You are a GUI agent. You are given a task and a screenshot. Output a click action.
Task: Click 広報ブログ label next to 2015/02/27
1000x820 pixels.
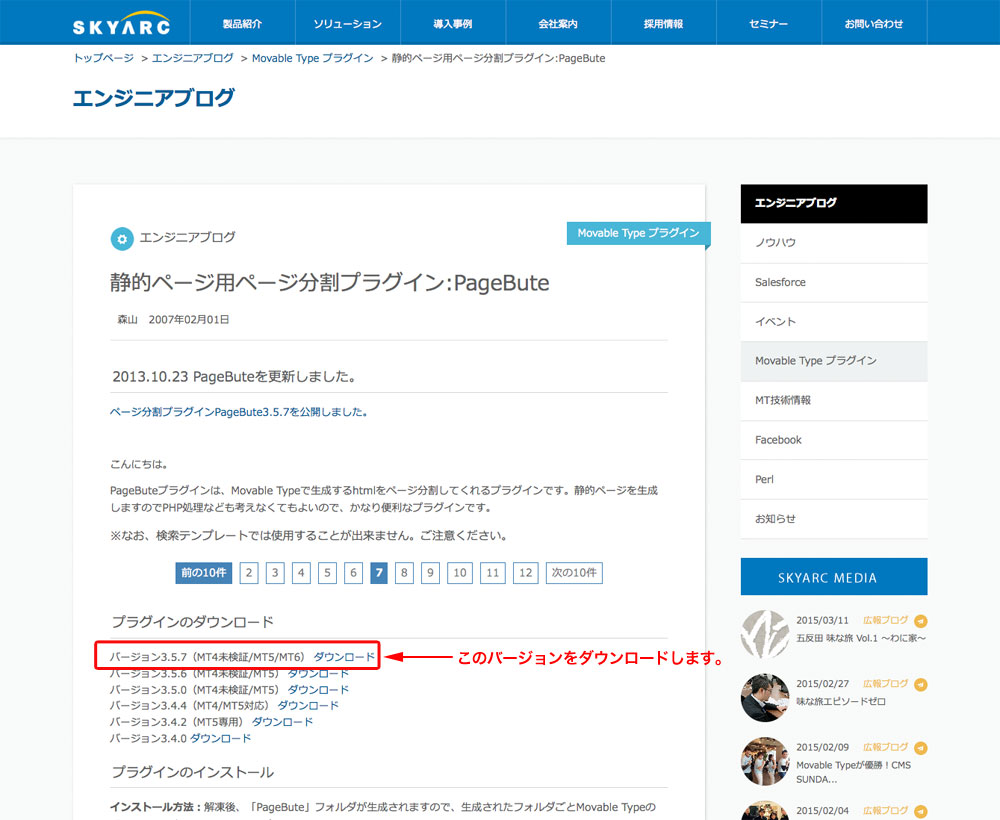tap(885, 684)
